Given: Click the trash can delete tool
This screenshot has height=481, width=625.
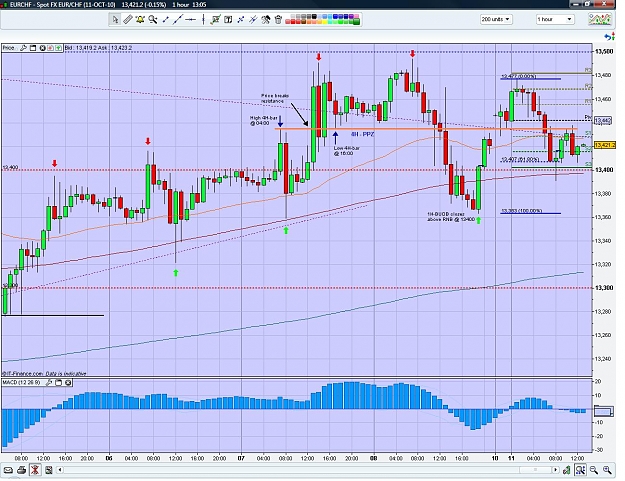Looking at the screenshot, I should pyautogui.click(x=278, y=19).
